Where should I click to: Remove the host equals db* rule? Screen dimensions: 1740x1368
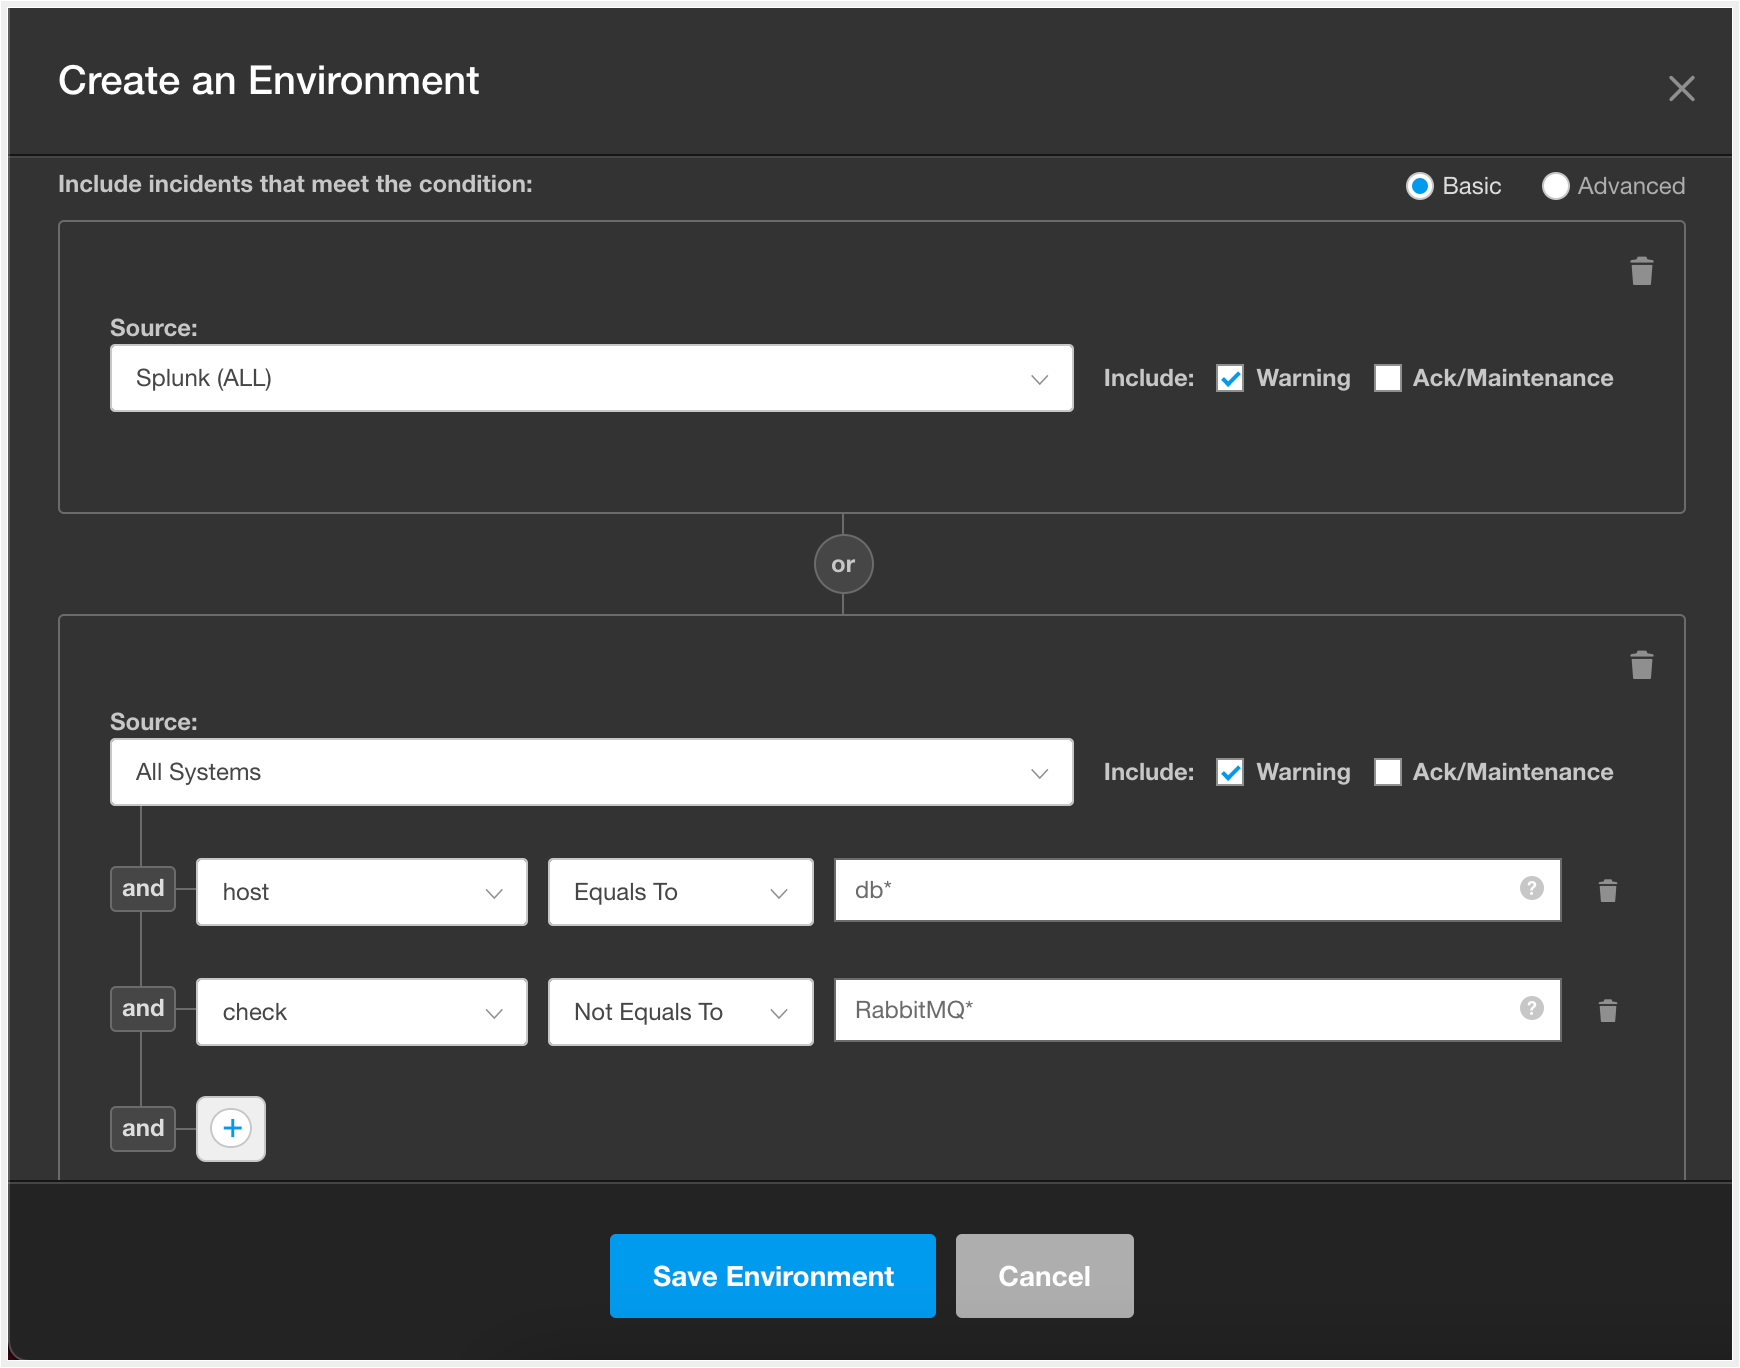(x=1608, y=891)
